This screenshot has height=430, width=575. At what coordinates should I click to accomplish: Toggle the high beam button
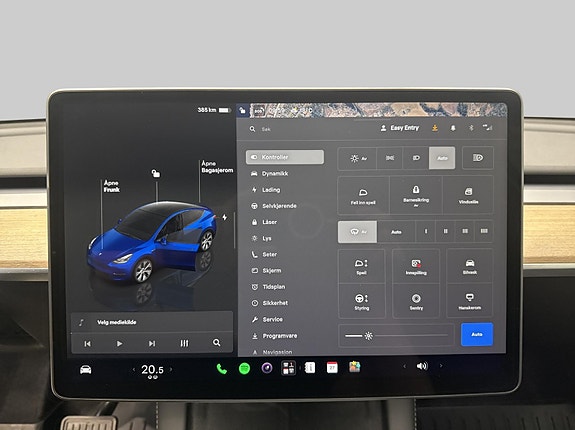coord(478,158)
